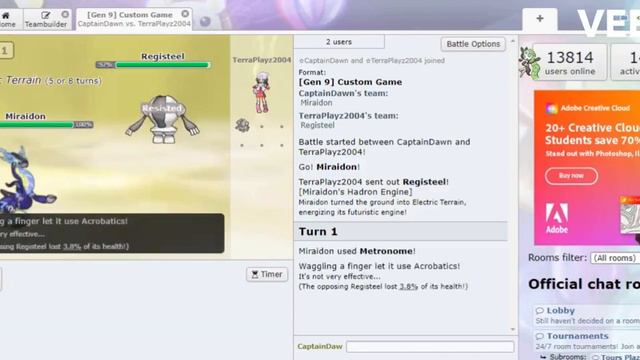Viewport: 640px width, 360px height.
Task: Open the Battle Options menu
Action: tap(473, 44)
